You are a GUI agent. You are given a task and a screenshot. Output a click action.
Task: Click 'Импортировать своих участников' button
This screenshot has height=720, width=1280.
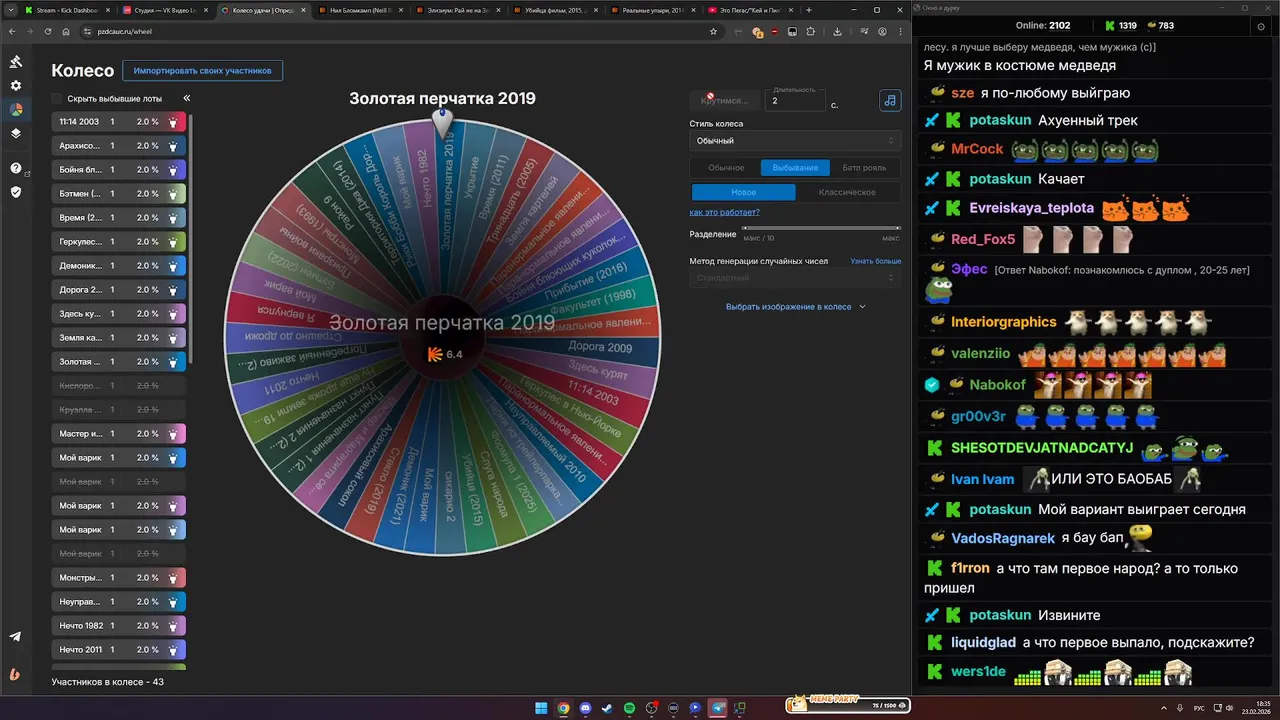point(203,71)
